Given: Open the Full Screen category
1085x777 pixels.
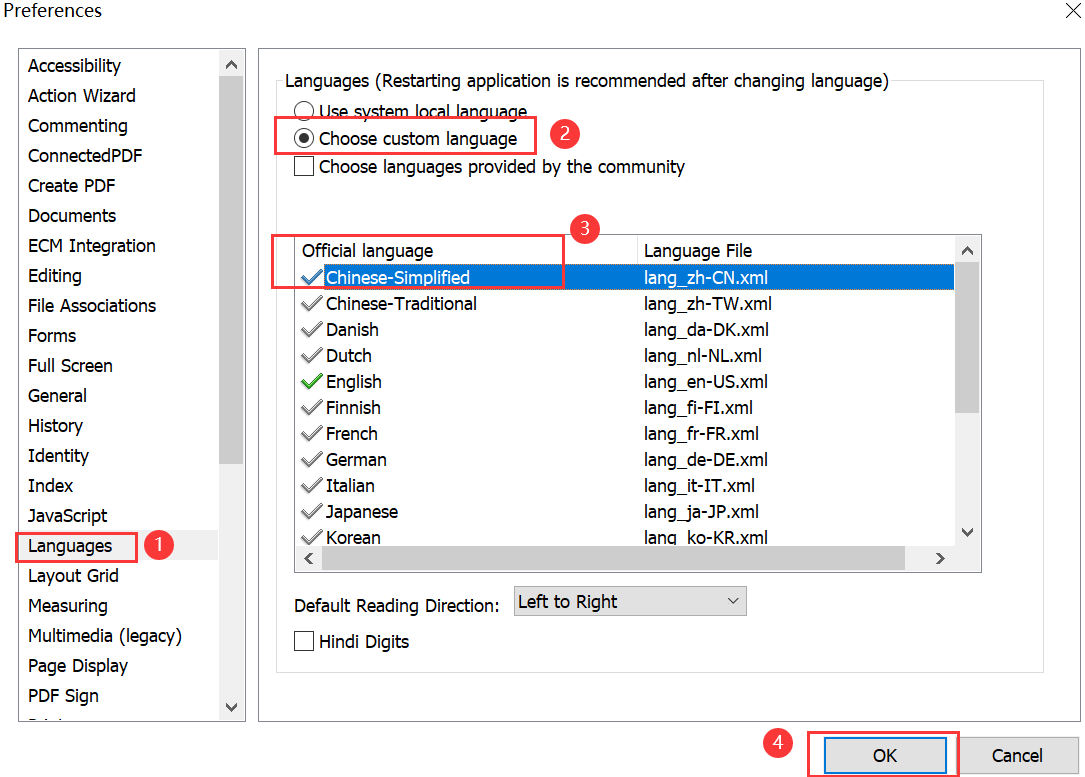Looking at the screenshot, I should click(x=70, y=365).
